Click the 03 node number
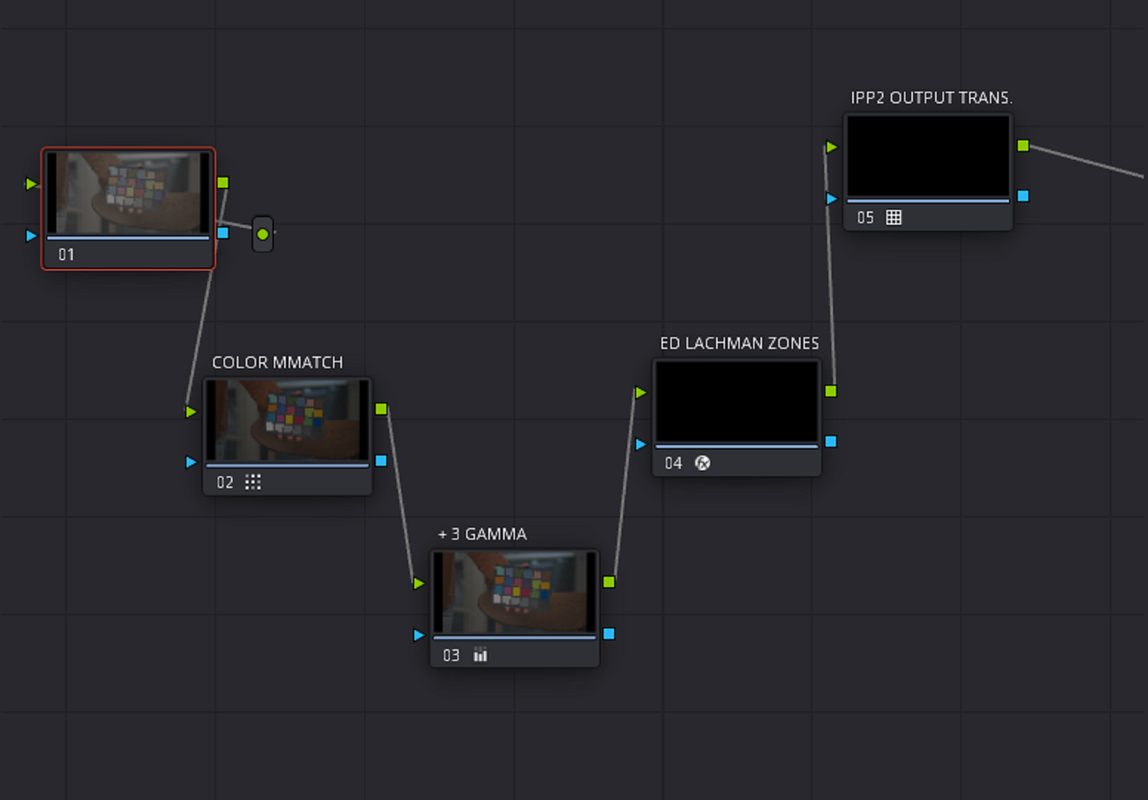1148x800 pixels. click(451, 655)
